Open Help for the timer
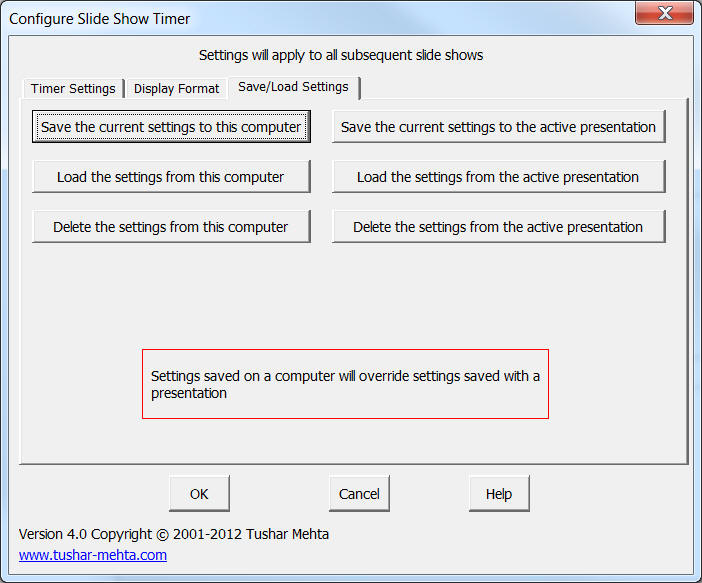702x583 pixels. pos(499,494)
